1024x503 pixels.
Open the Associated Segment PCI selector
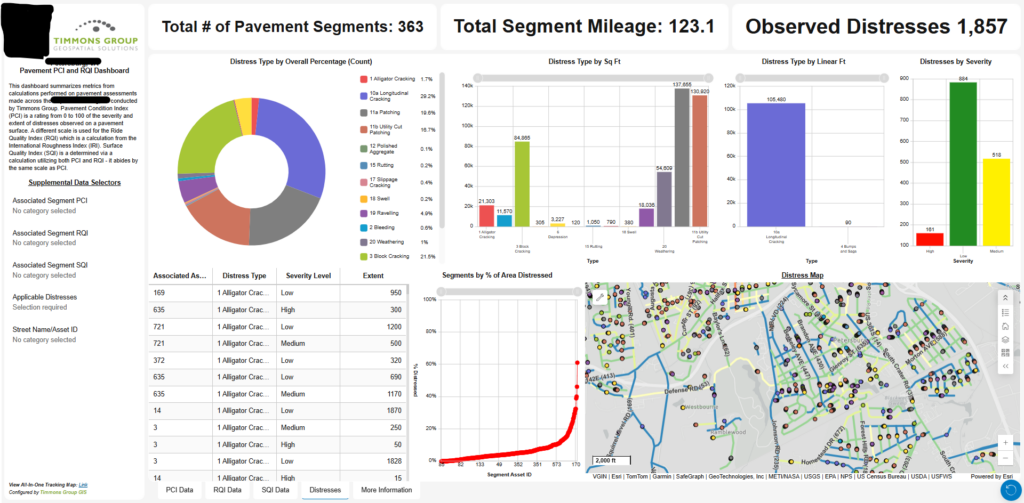point(76,205)
